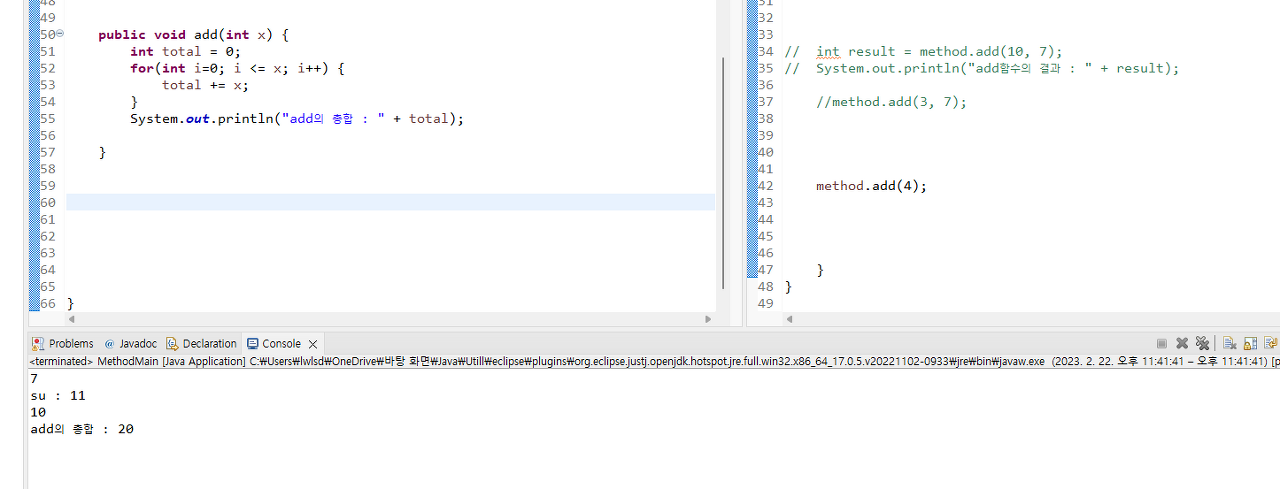Click the 'public void add(int x) {' line
Viewport: 1280px width, 489px height.
pyautogui.click(x=193, y=35)
